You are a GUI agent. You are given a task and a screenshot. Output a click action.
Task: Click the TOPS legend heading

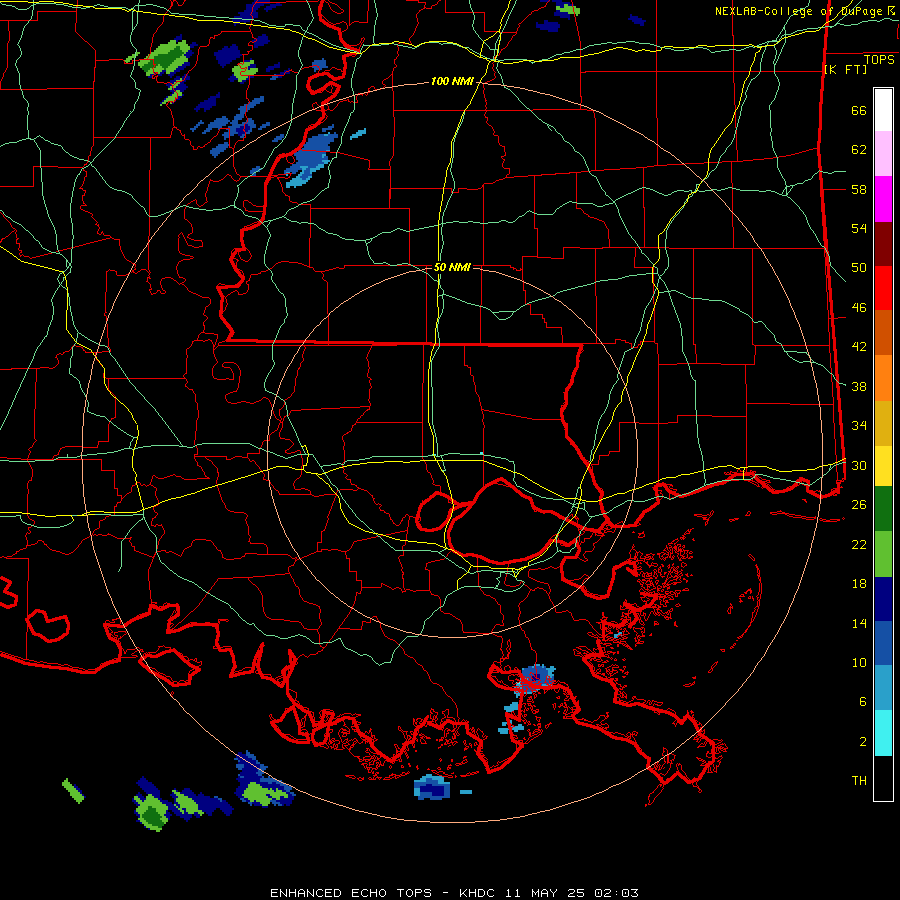point(879,60)
